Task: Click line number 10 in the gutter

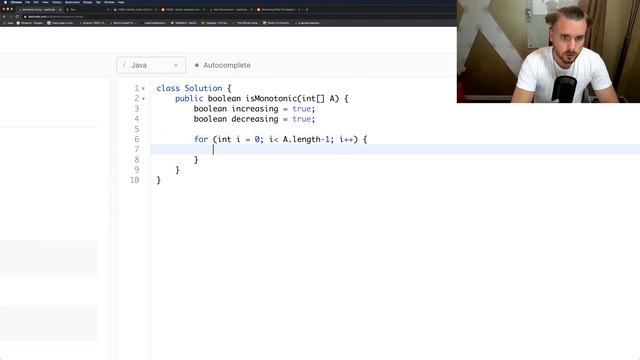Action: [135, 180]
